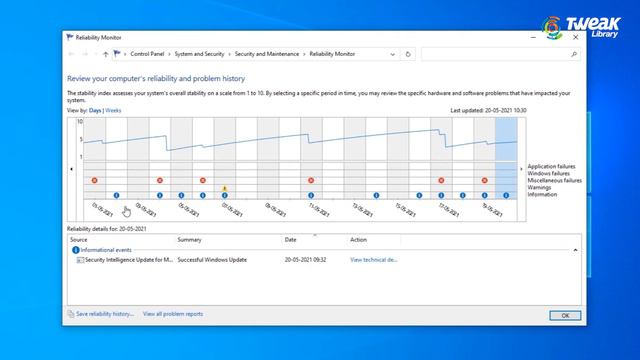Select the information icon in highlighted 20-05-2021 column

pos(506,196)
